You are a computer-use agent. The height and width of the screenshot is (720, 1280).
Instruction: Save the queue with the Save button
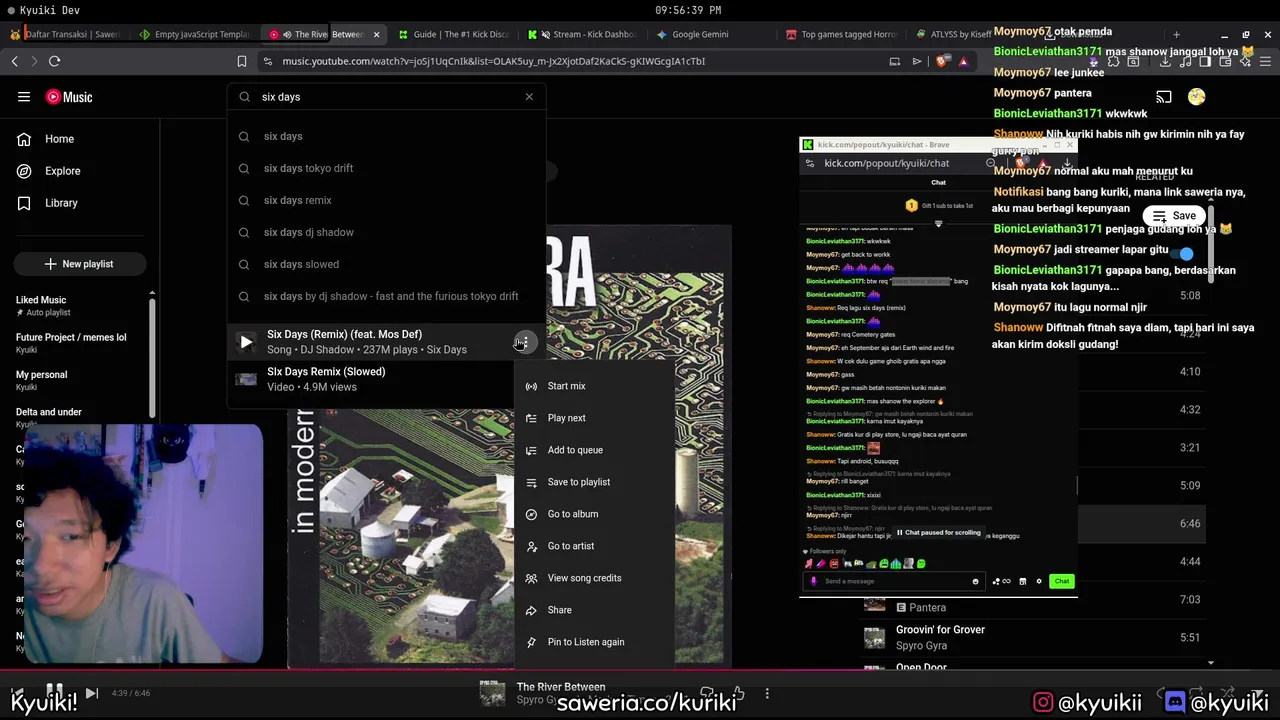coord(1174,216)
